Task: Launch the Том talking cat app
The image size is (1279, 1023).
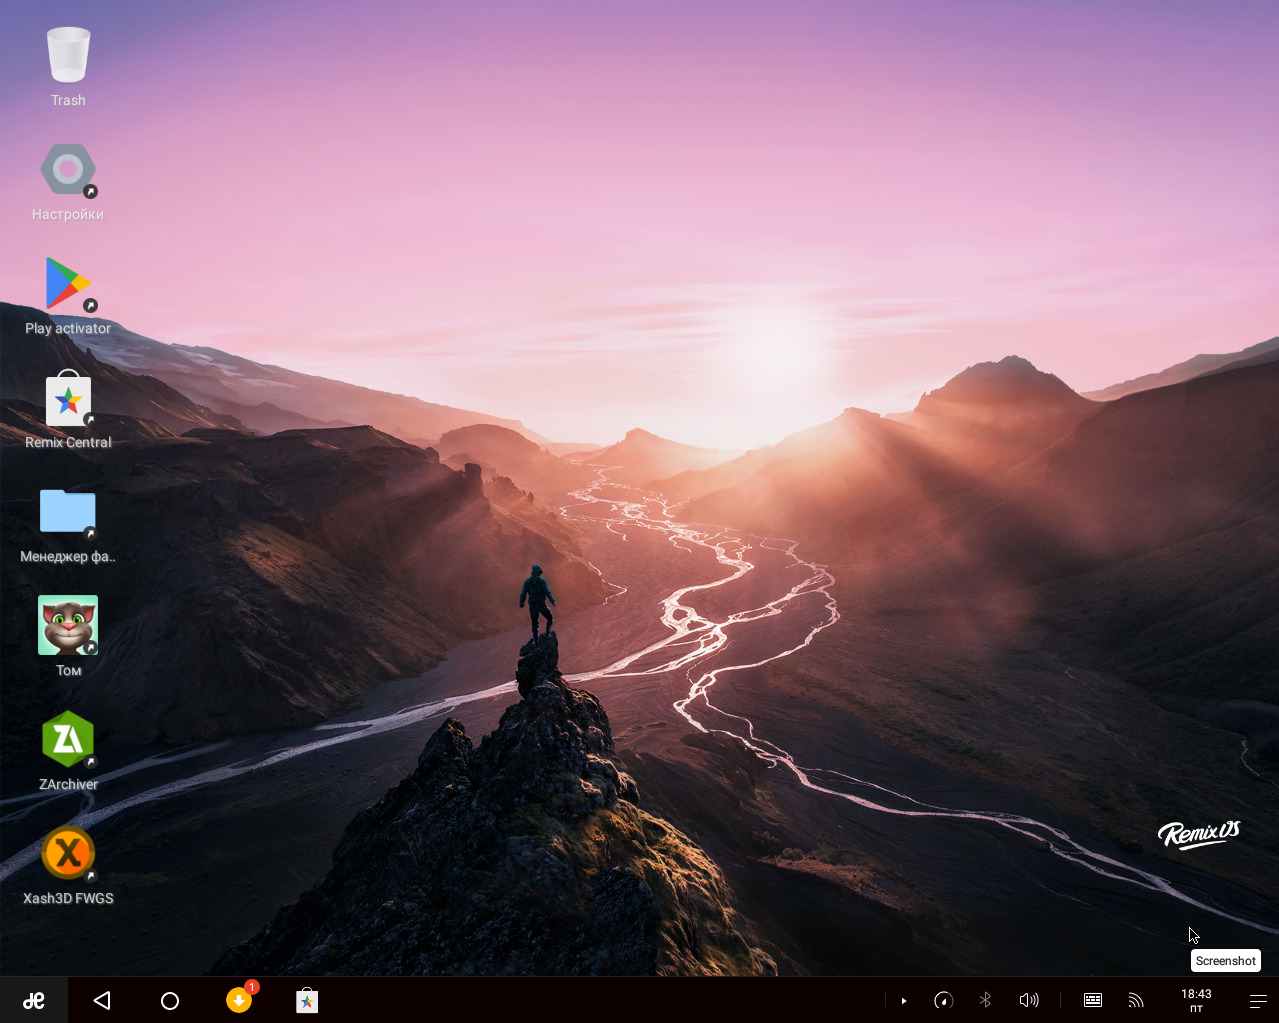Action: click(68, 626)
